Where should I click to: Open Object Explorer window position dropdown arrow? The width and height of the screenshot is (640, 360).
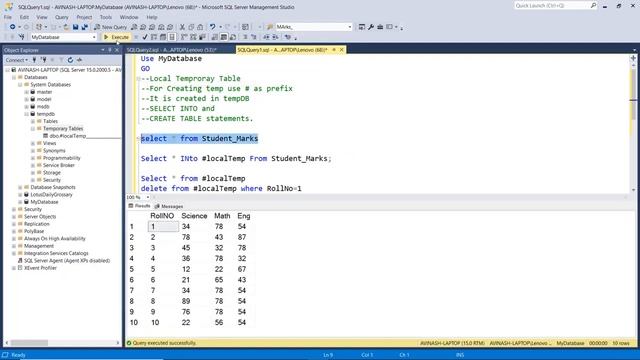click(102, 50)
